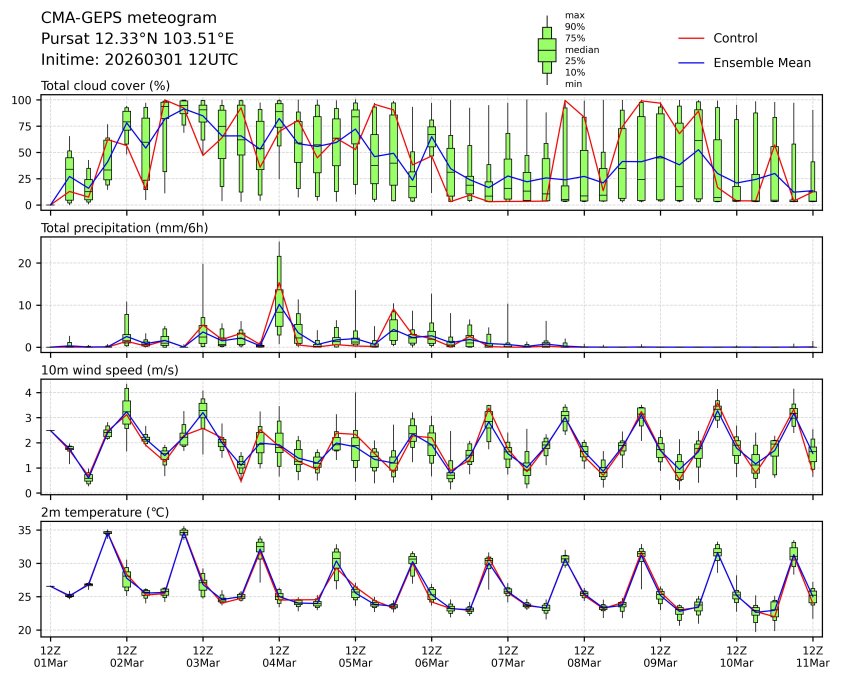The height and width of the screenshot is (680, 841).
Task: Select the "Control" legend label
Action: click(735, 38)
